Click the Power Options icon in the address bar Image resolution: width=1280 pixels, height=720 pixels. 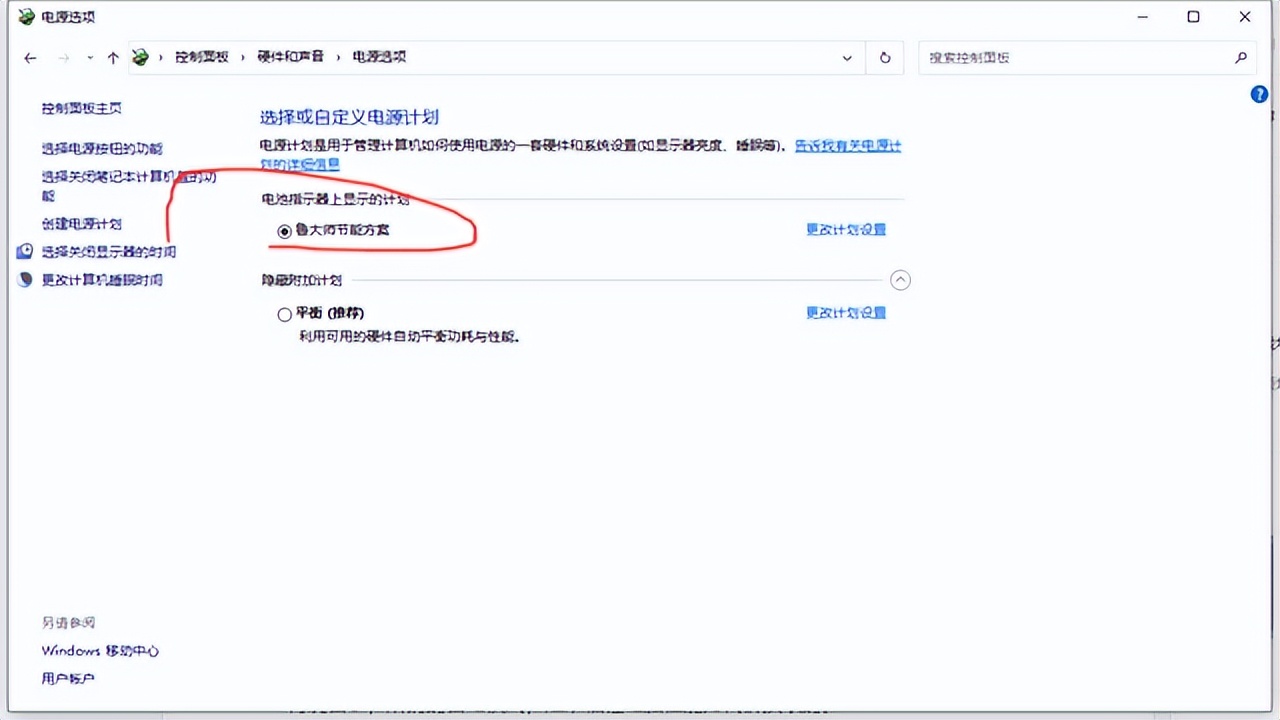pyautogui.click(x=140, y=57)
